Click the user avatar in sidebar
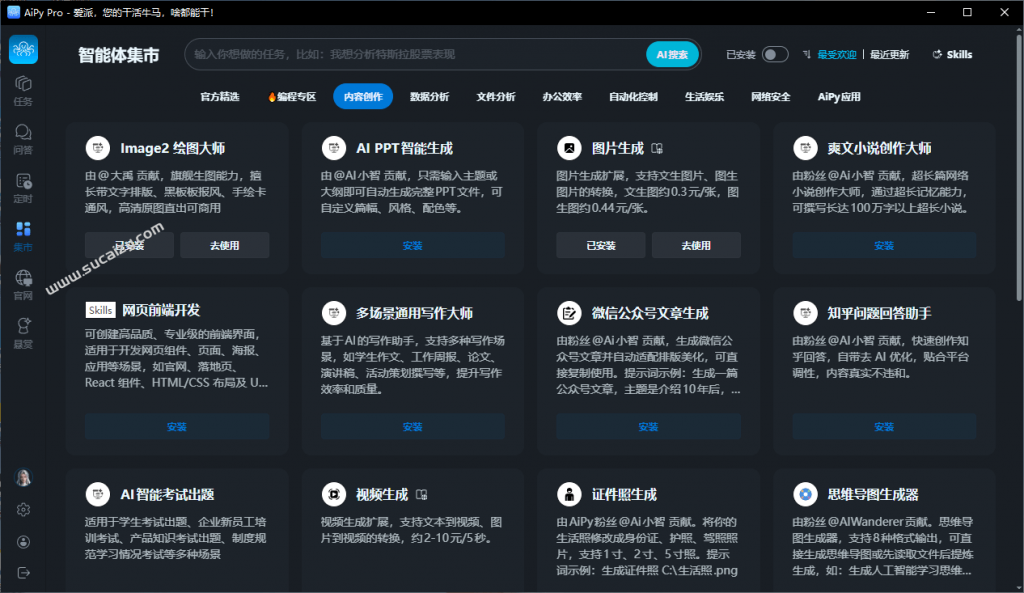The height and width of the screenshot is (593, 1024). pos(24,477)
